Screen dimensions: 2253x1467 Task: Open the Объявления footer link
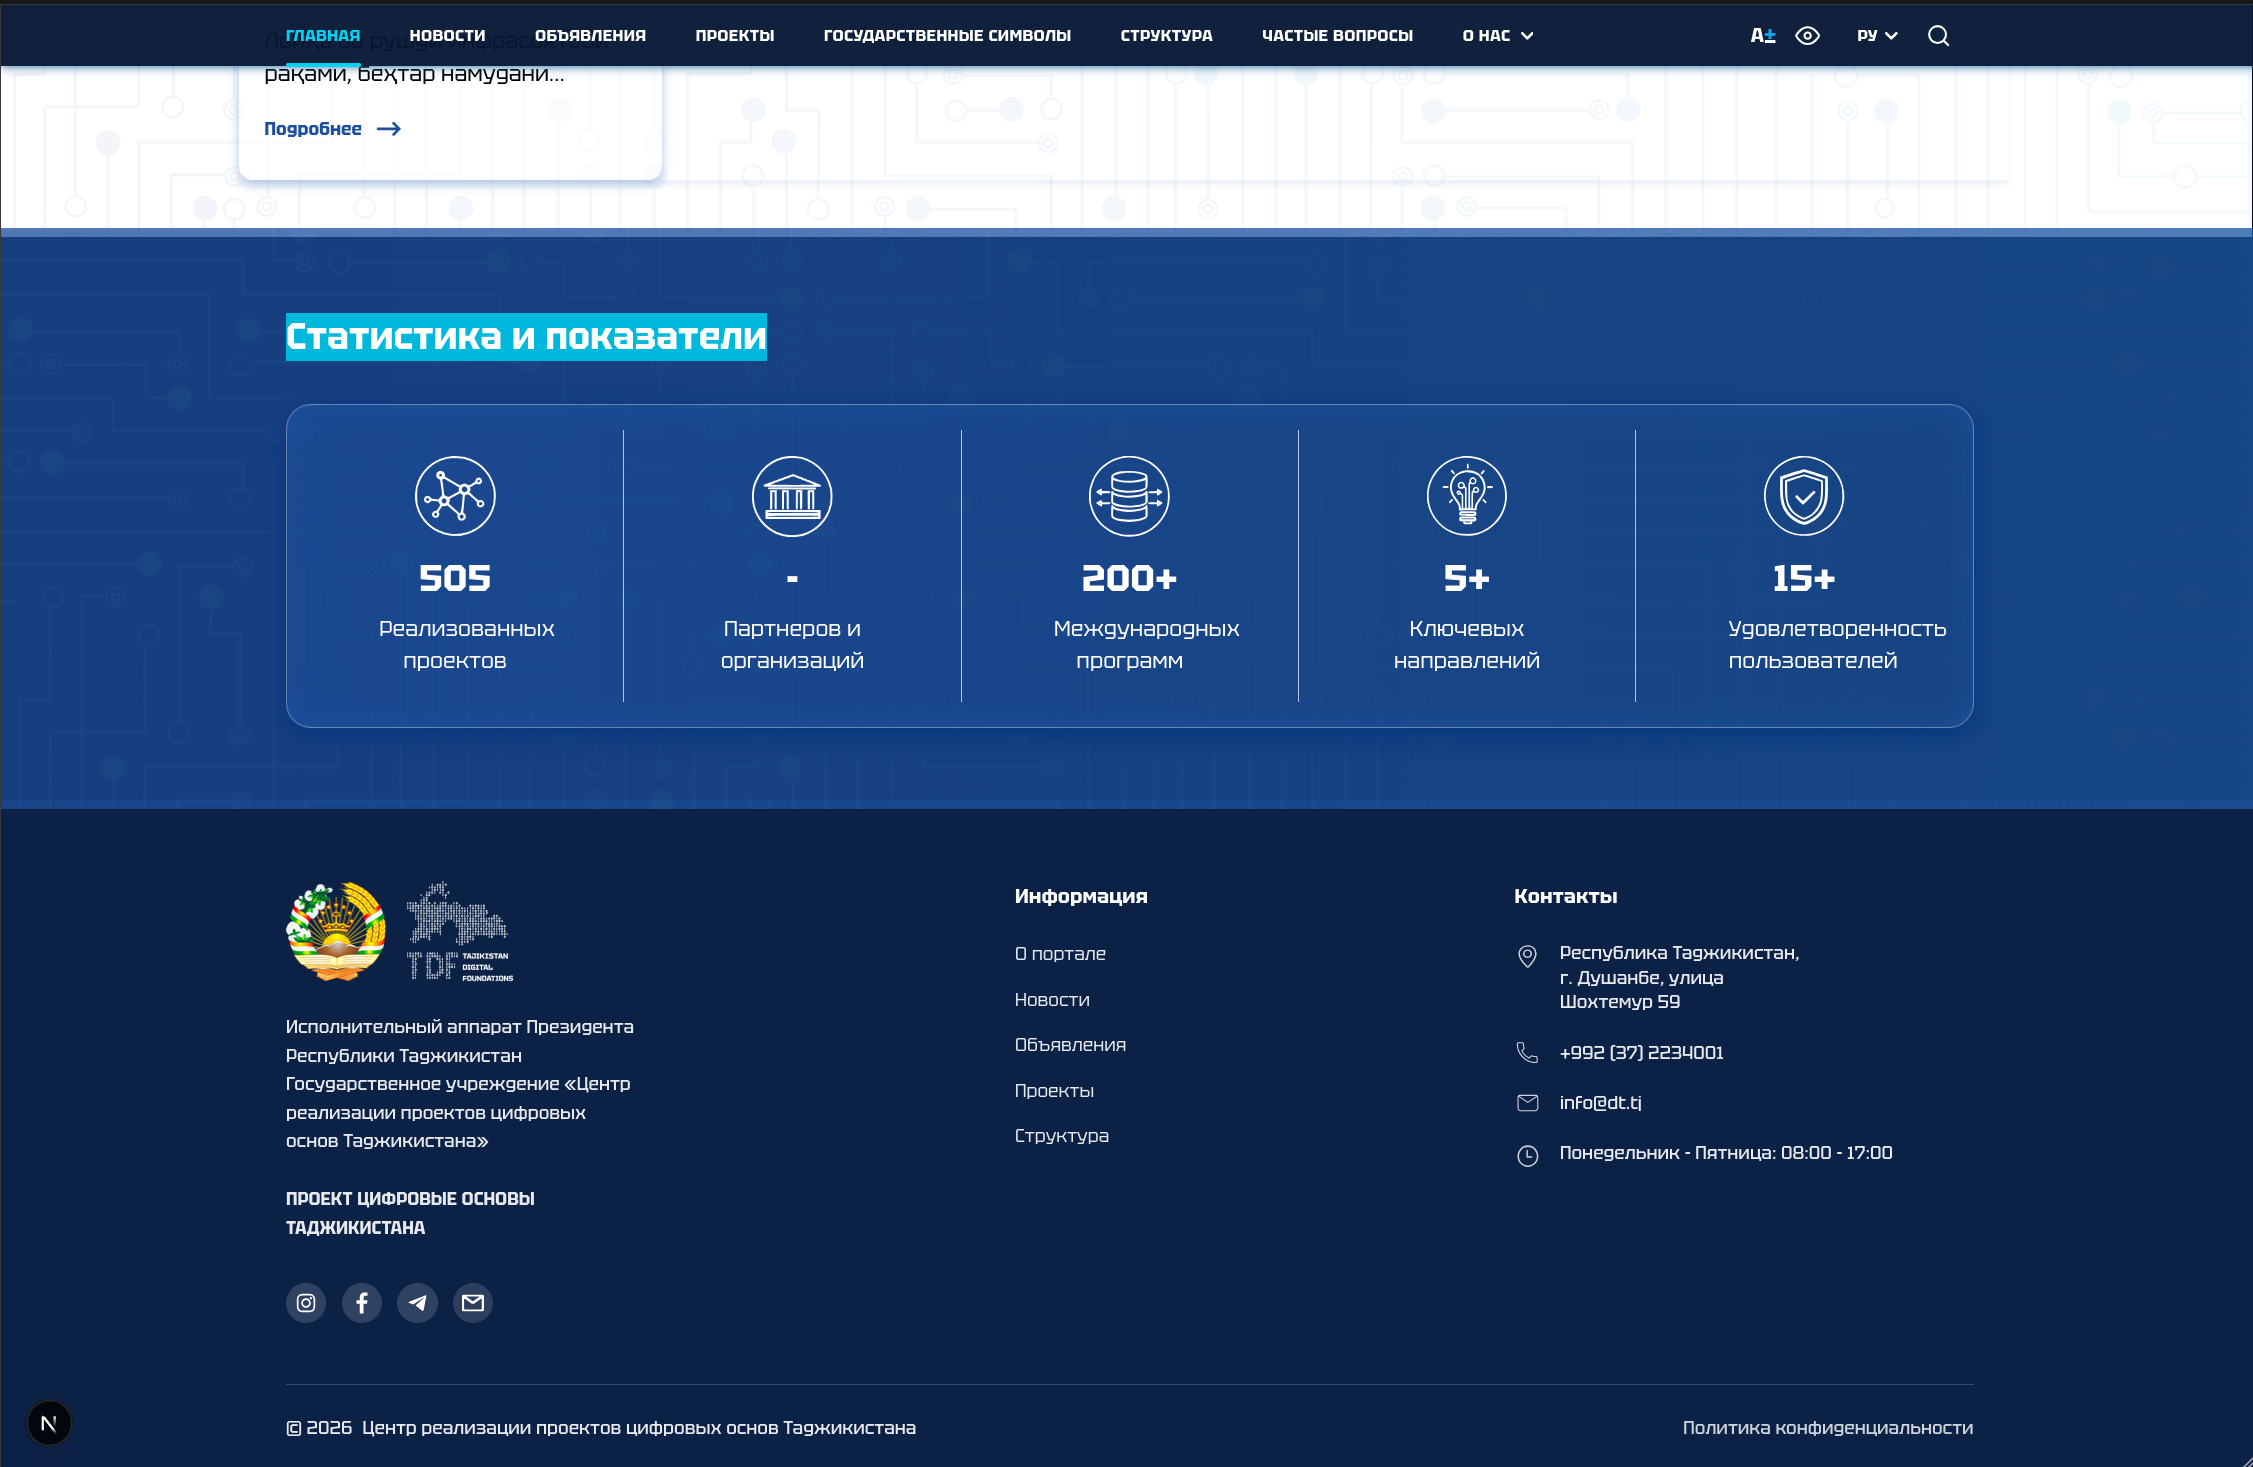1070,1045
